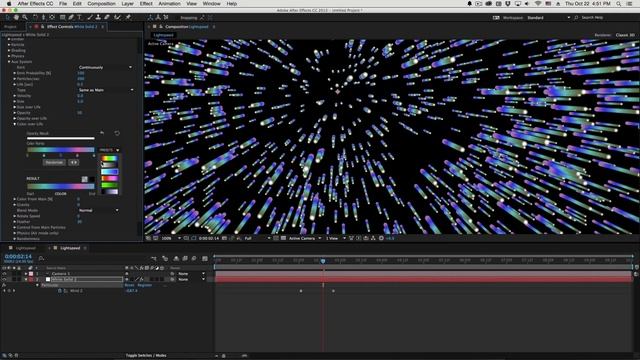The width and height of the screenshot is (640, 360).
Task: Select the Roto Brush tool
Action: (118, 18)
